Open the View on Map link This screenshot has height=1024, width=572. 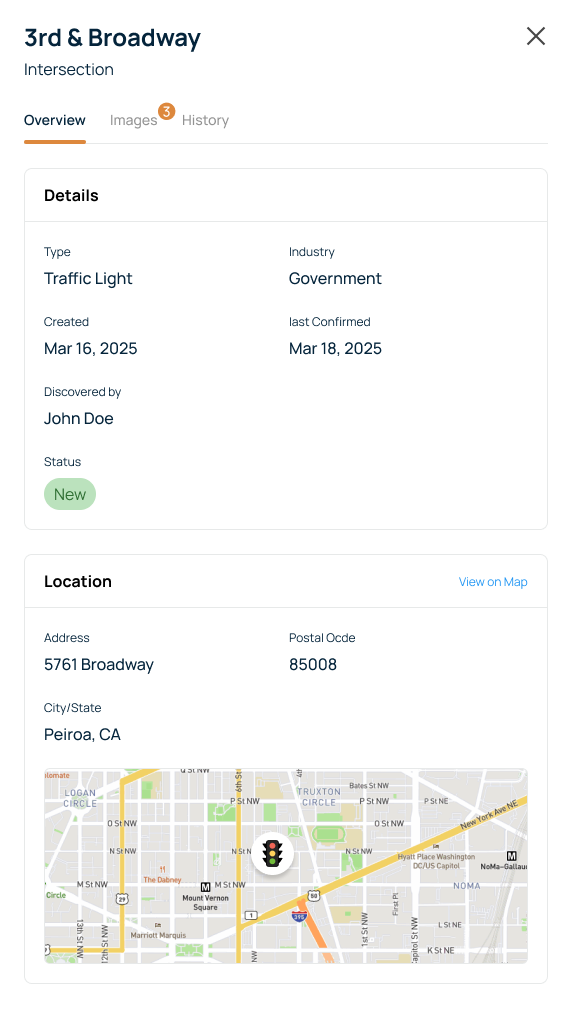point(493,582)
